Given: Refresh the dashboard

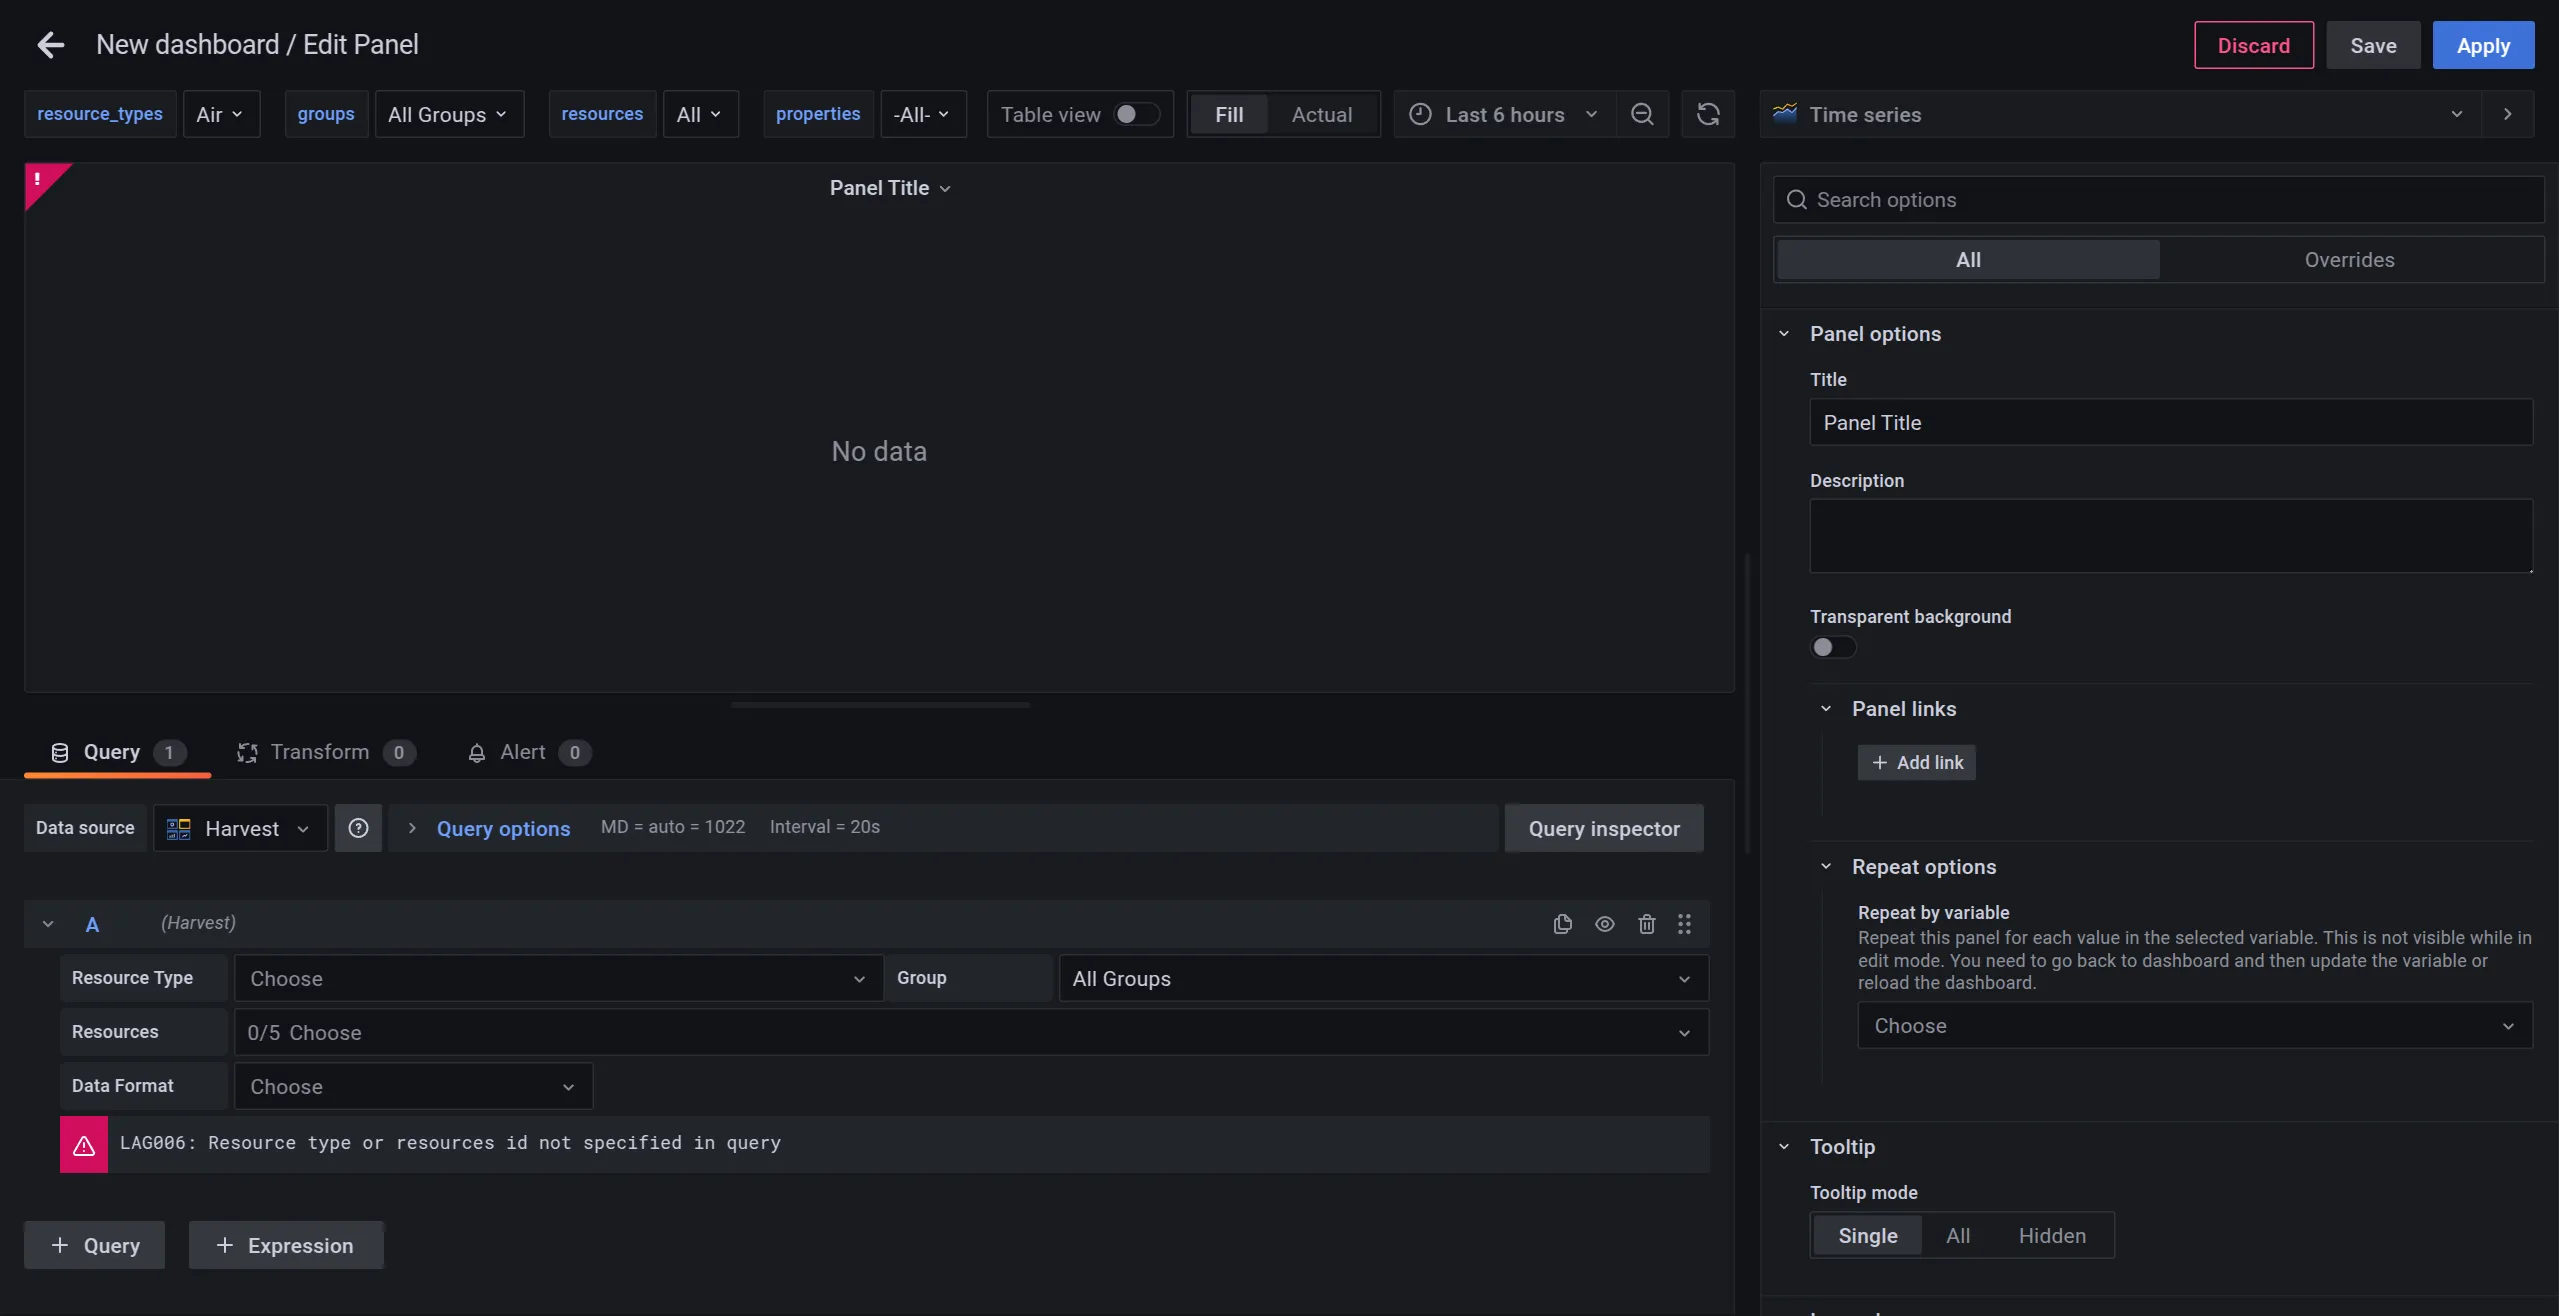Looking at the screenshot, I should pos(1708,114).
